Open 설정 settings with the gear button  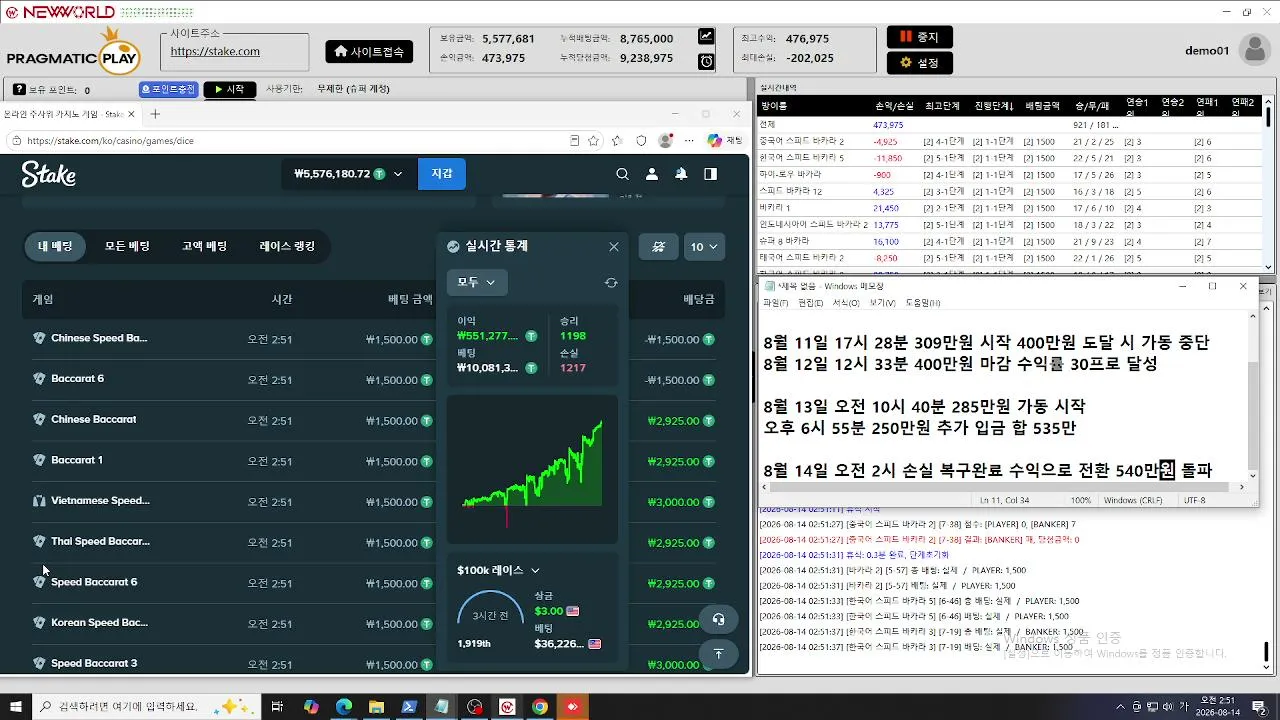coord(919,62)
